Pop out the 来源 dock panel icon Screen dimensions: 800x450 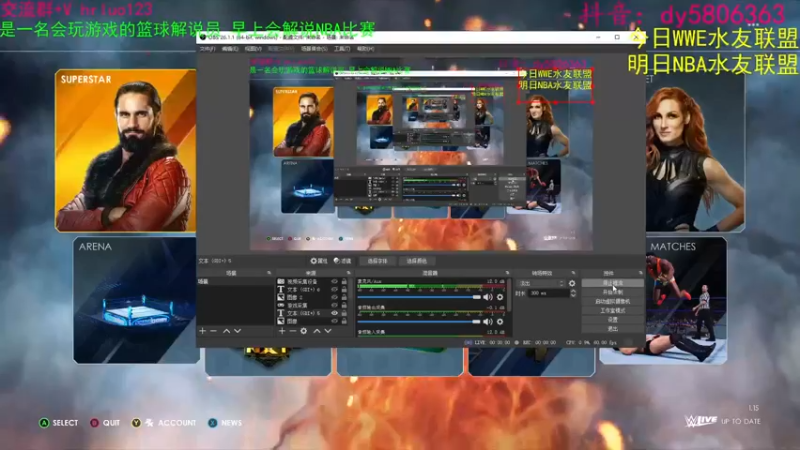[x=349, y=273]
